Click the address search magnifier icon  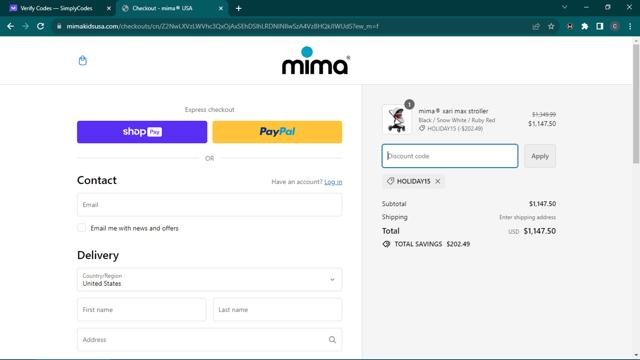(332, 340)
